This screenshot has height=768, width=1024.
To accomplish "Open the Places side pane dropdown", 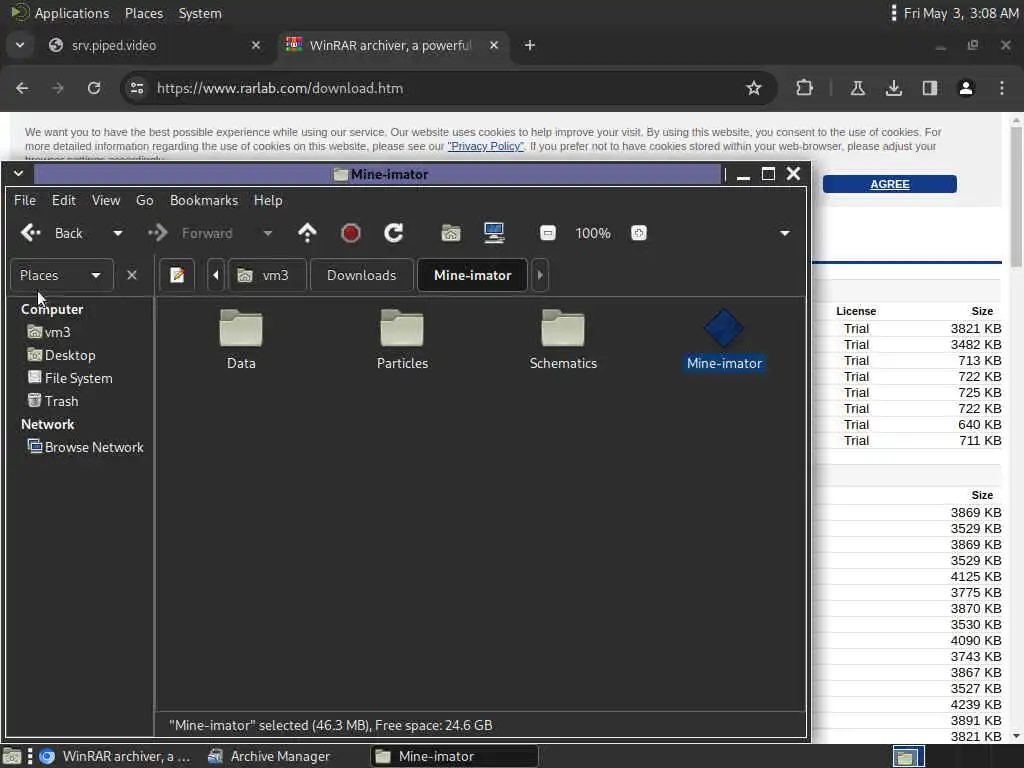I will pyautogui.click(x=61, y=276).
